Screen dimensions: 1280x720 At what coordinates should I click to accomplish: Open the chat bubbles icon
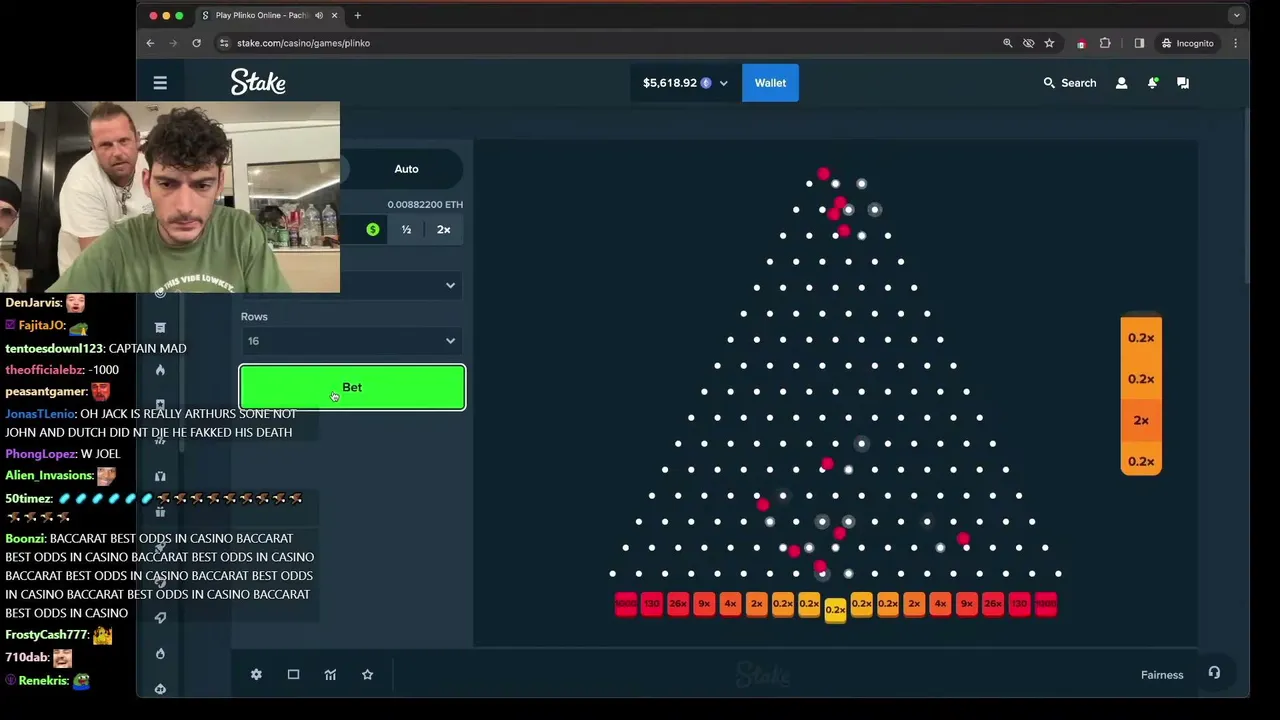pos(1183,83)
